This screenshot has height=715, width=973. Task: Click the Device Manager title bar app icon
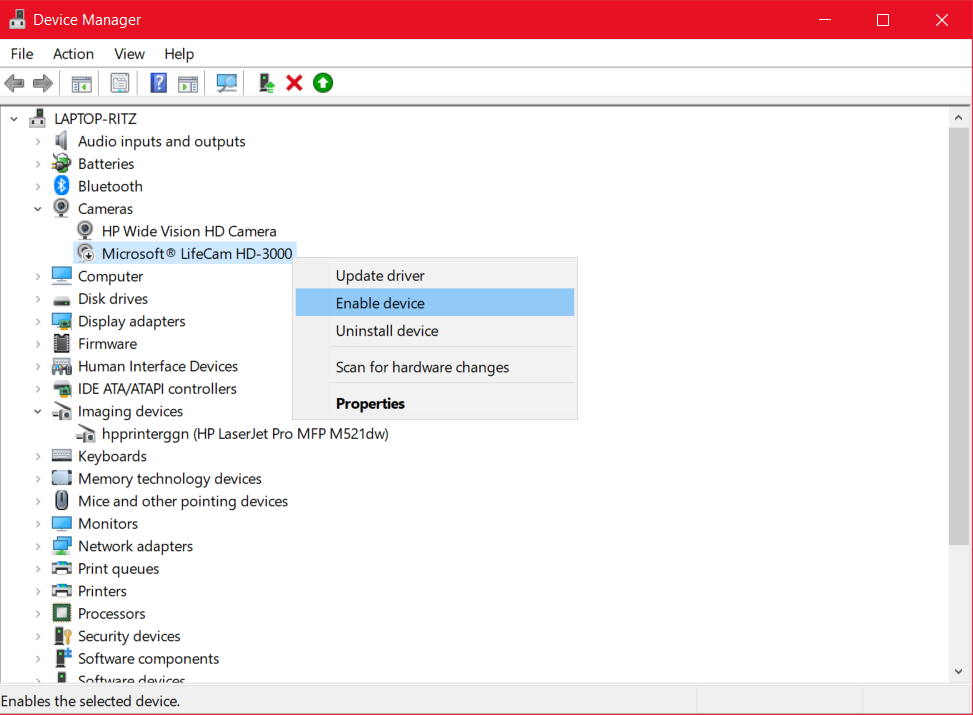17,19
